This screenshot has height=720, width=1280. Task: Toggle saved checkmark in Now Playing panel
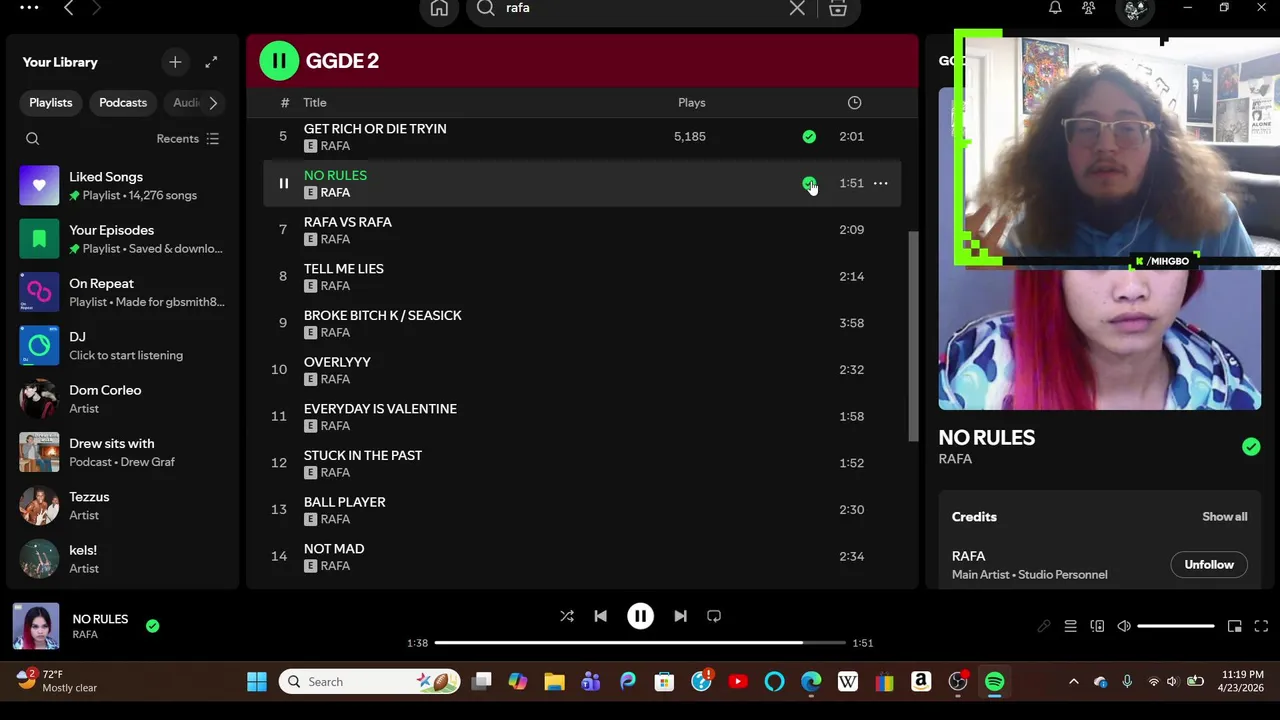coord(1251,447)
